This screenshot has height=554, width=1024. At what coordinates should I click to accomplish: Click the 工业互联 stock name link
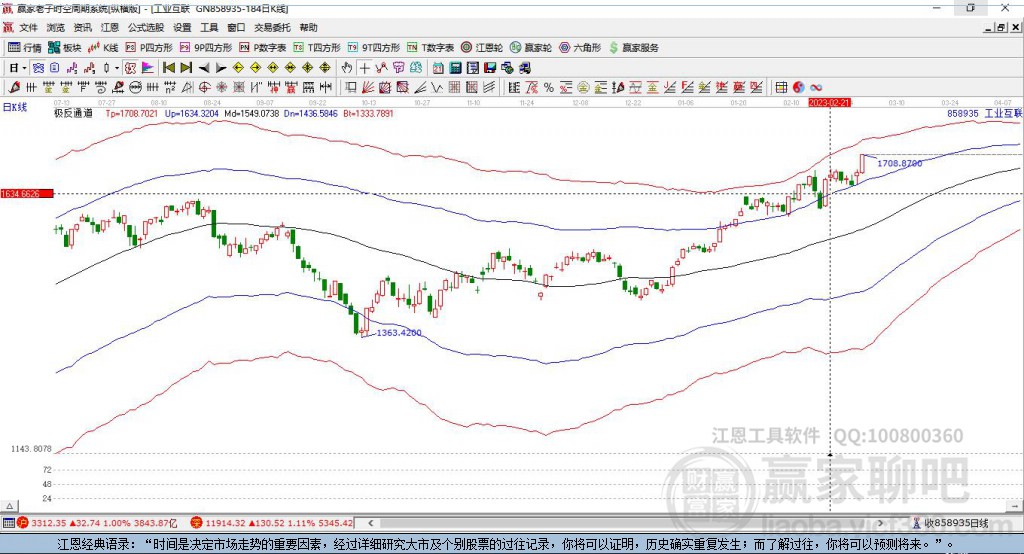coord(1003,114)
